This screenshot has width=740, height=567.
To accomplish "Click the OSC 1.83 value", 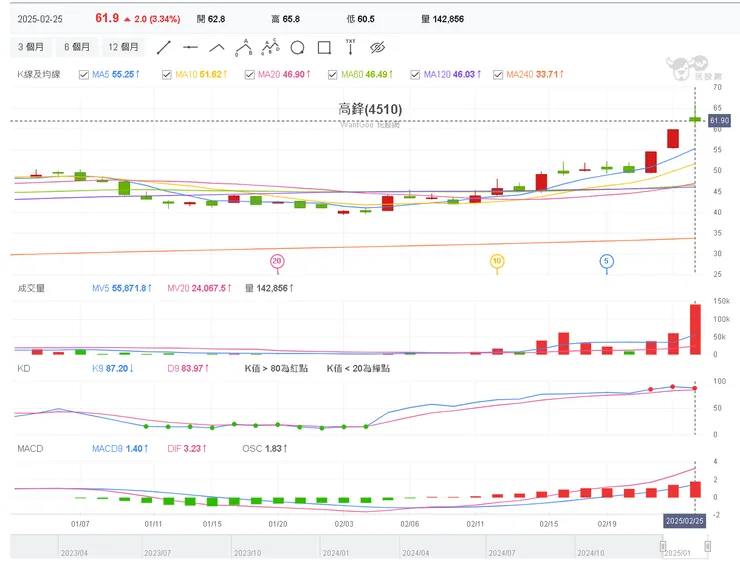I will pos(265,449).
